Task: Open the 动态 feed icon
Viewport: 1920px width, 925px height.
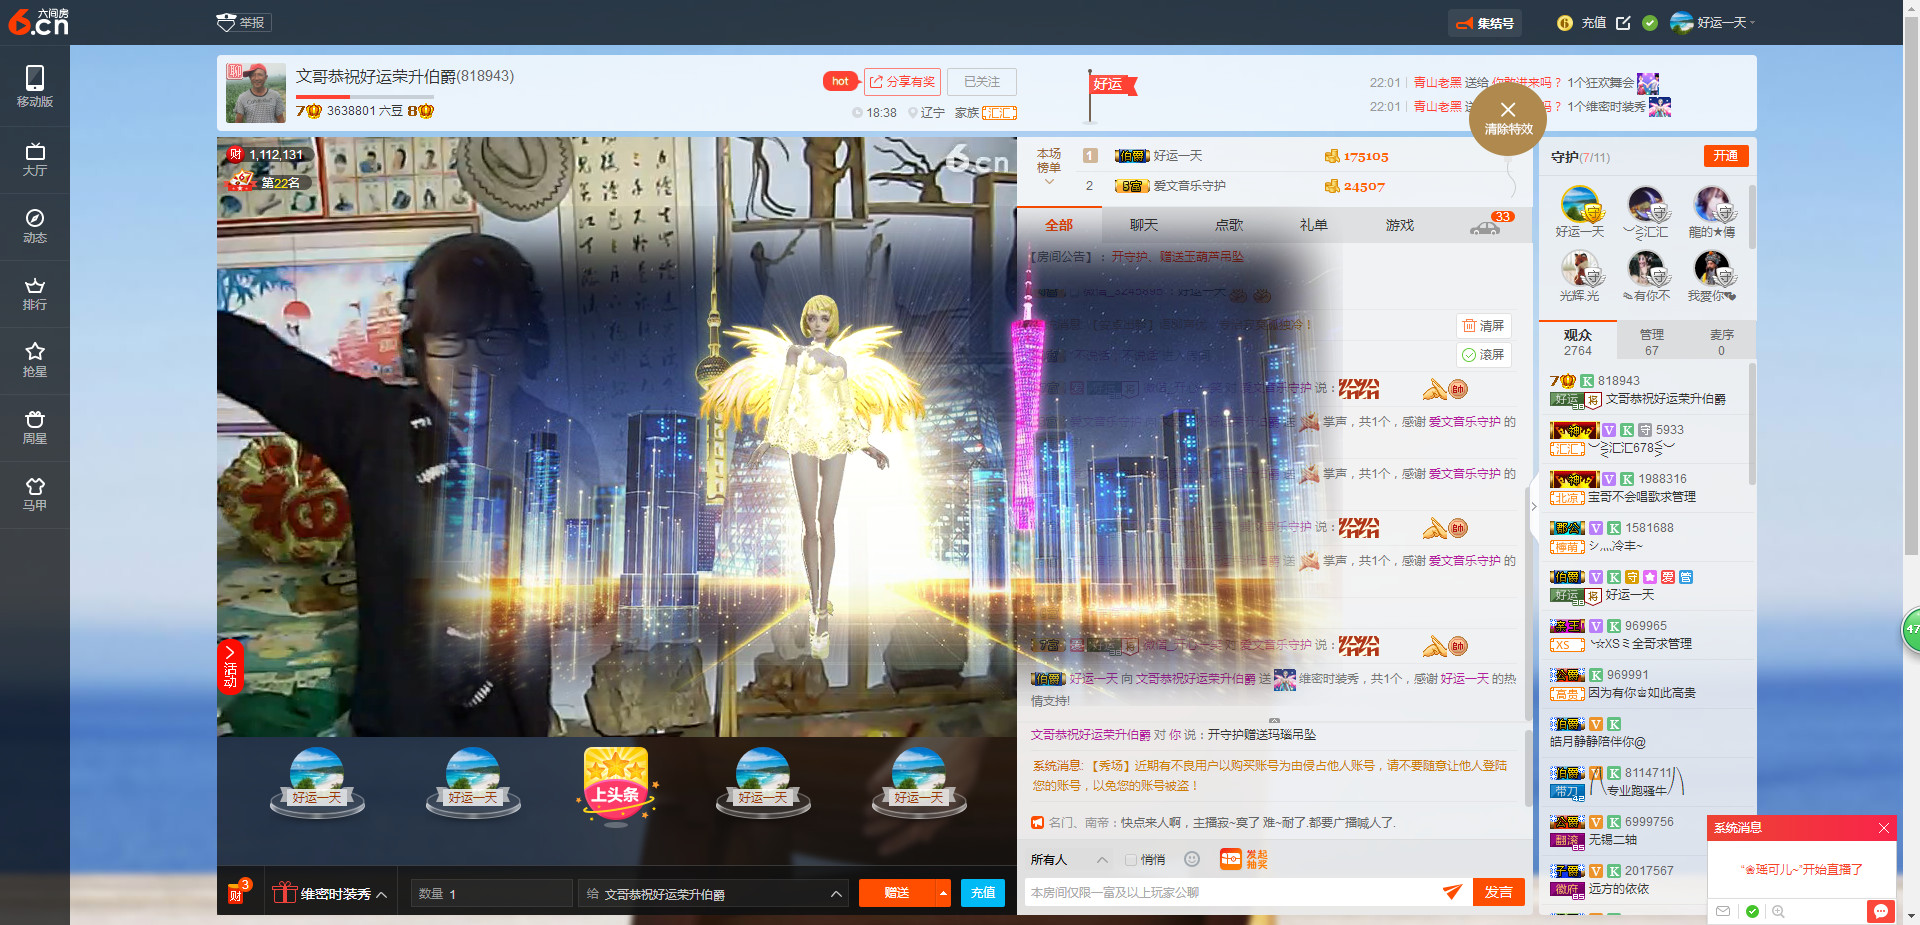Action: [x=35, y=227]
